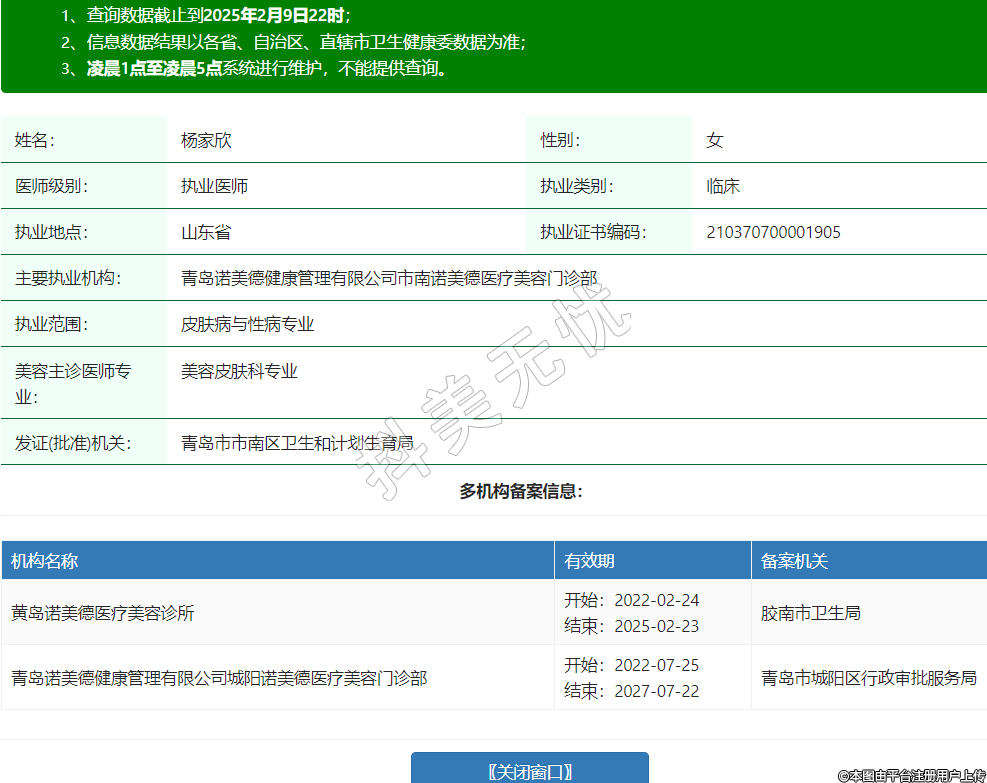
Task: Click the 关闭窗口 button
Action: coord(529,770)
